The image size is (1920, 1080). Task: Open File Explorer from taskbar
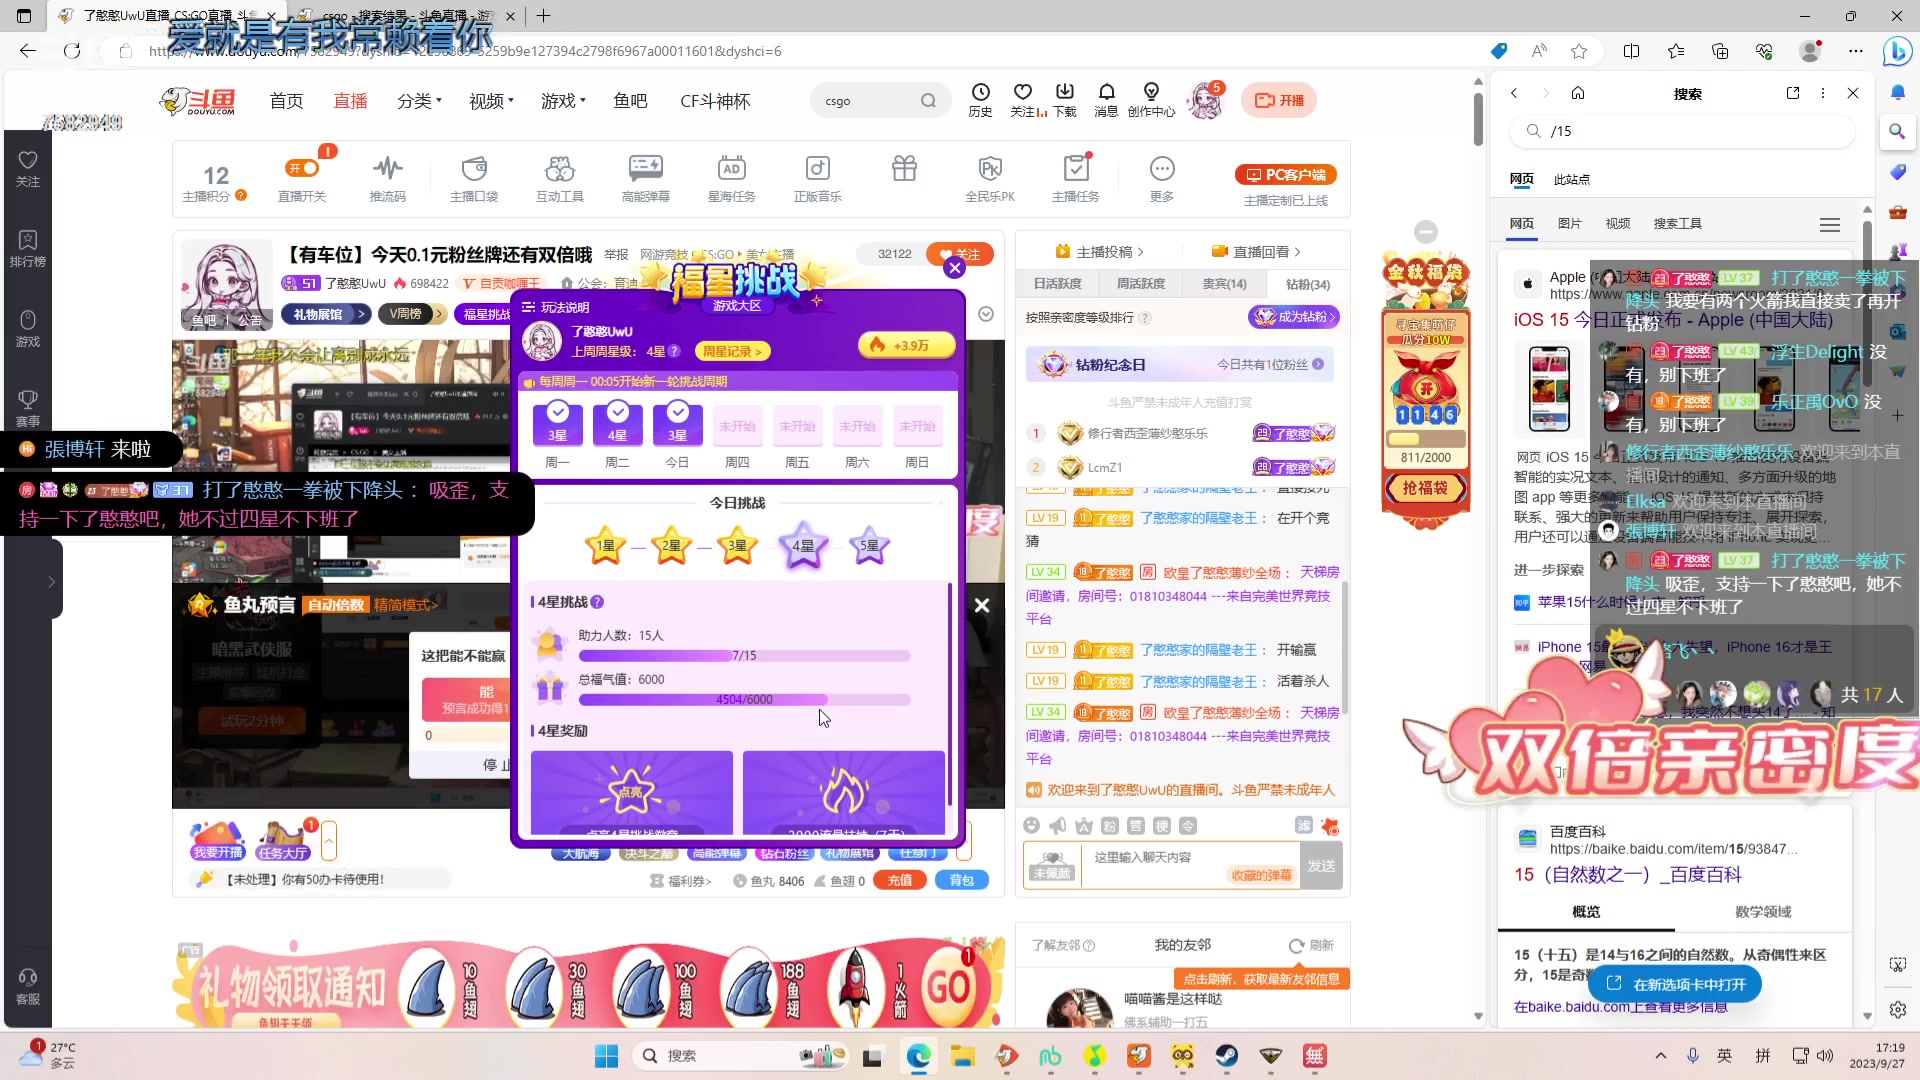point(962,1056)
